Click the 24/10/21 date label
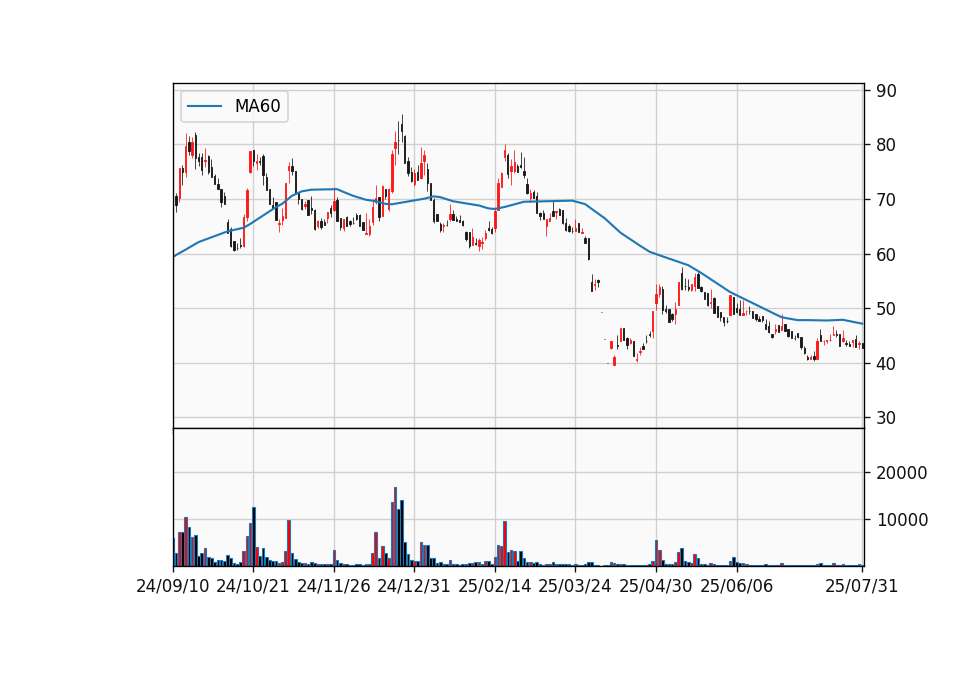This screenshot has height=690, width=960. [253, 586]
